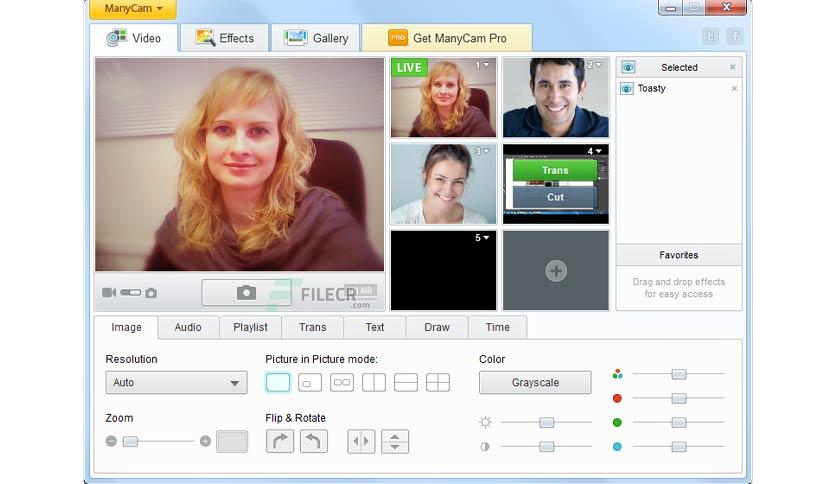Click the RGB multicolor dots icon
The width and height of the screenshot is (836, 484).
tap(617, 374)
